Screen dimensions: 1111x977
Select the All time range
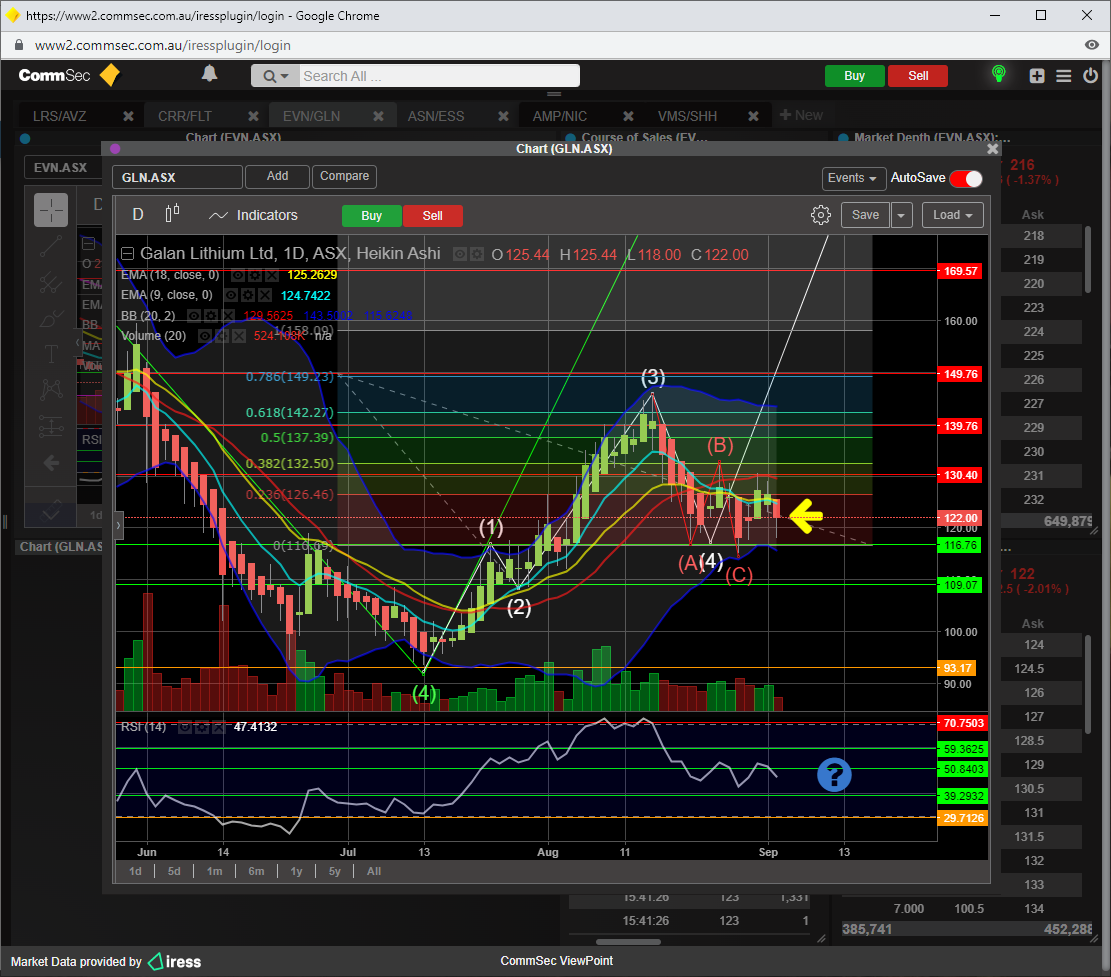pyautogui.click(x=374, y=871)
